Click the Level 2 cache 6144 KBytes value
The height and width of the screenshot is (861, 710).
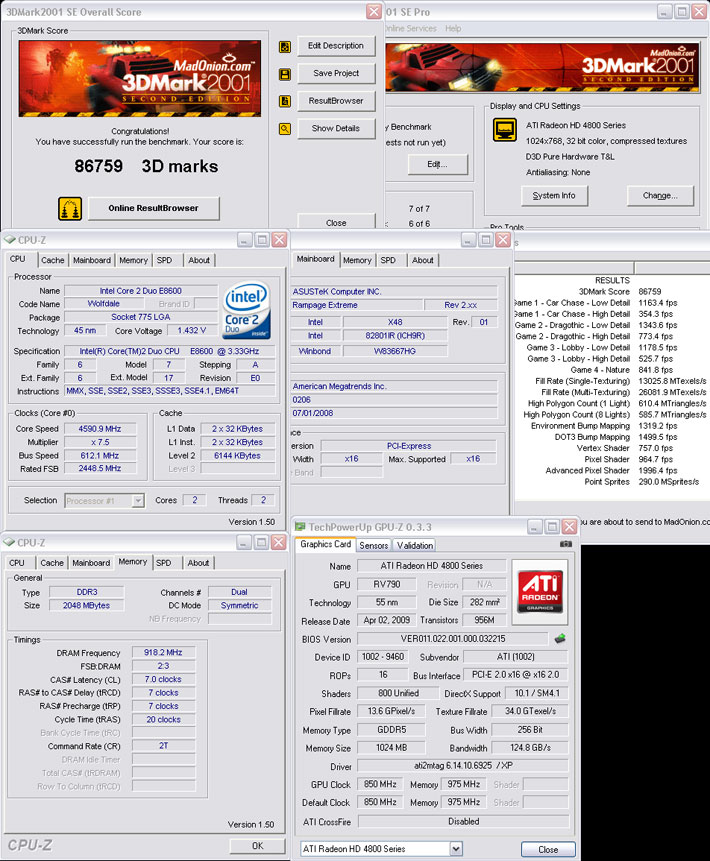[x=237, y=456]
